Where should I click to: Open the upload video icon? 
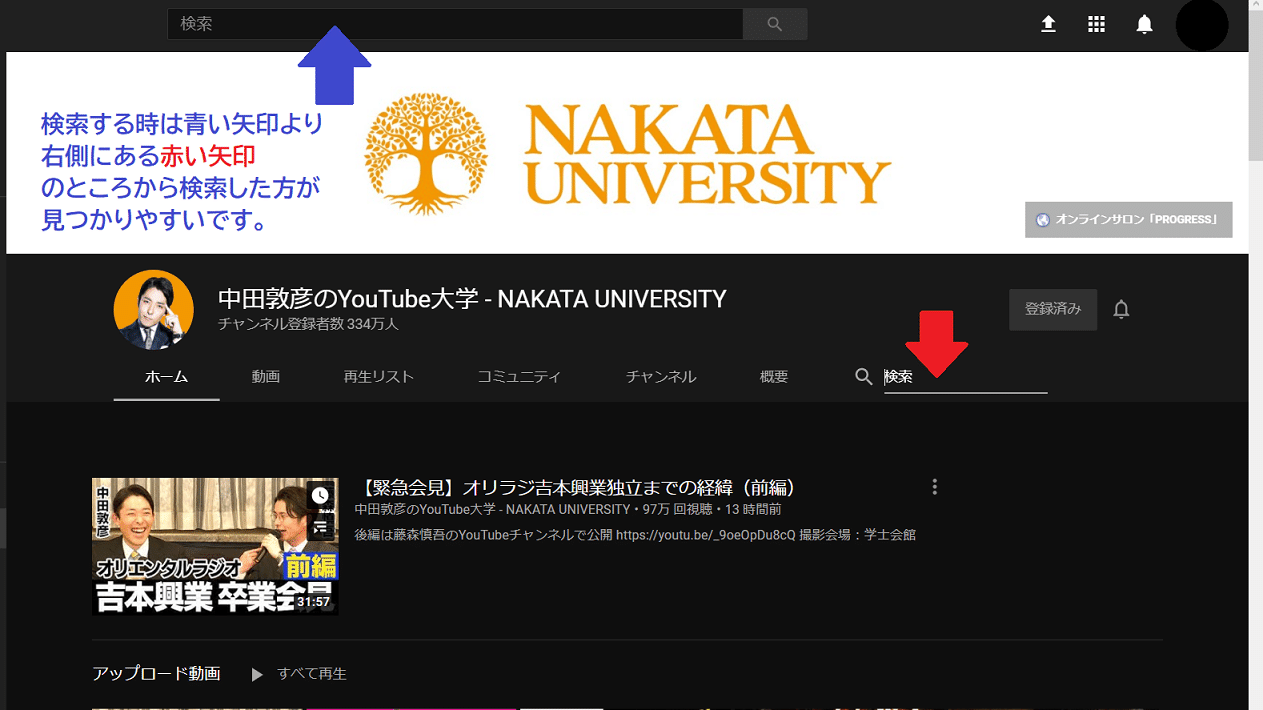pos(1048,24)
